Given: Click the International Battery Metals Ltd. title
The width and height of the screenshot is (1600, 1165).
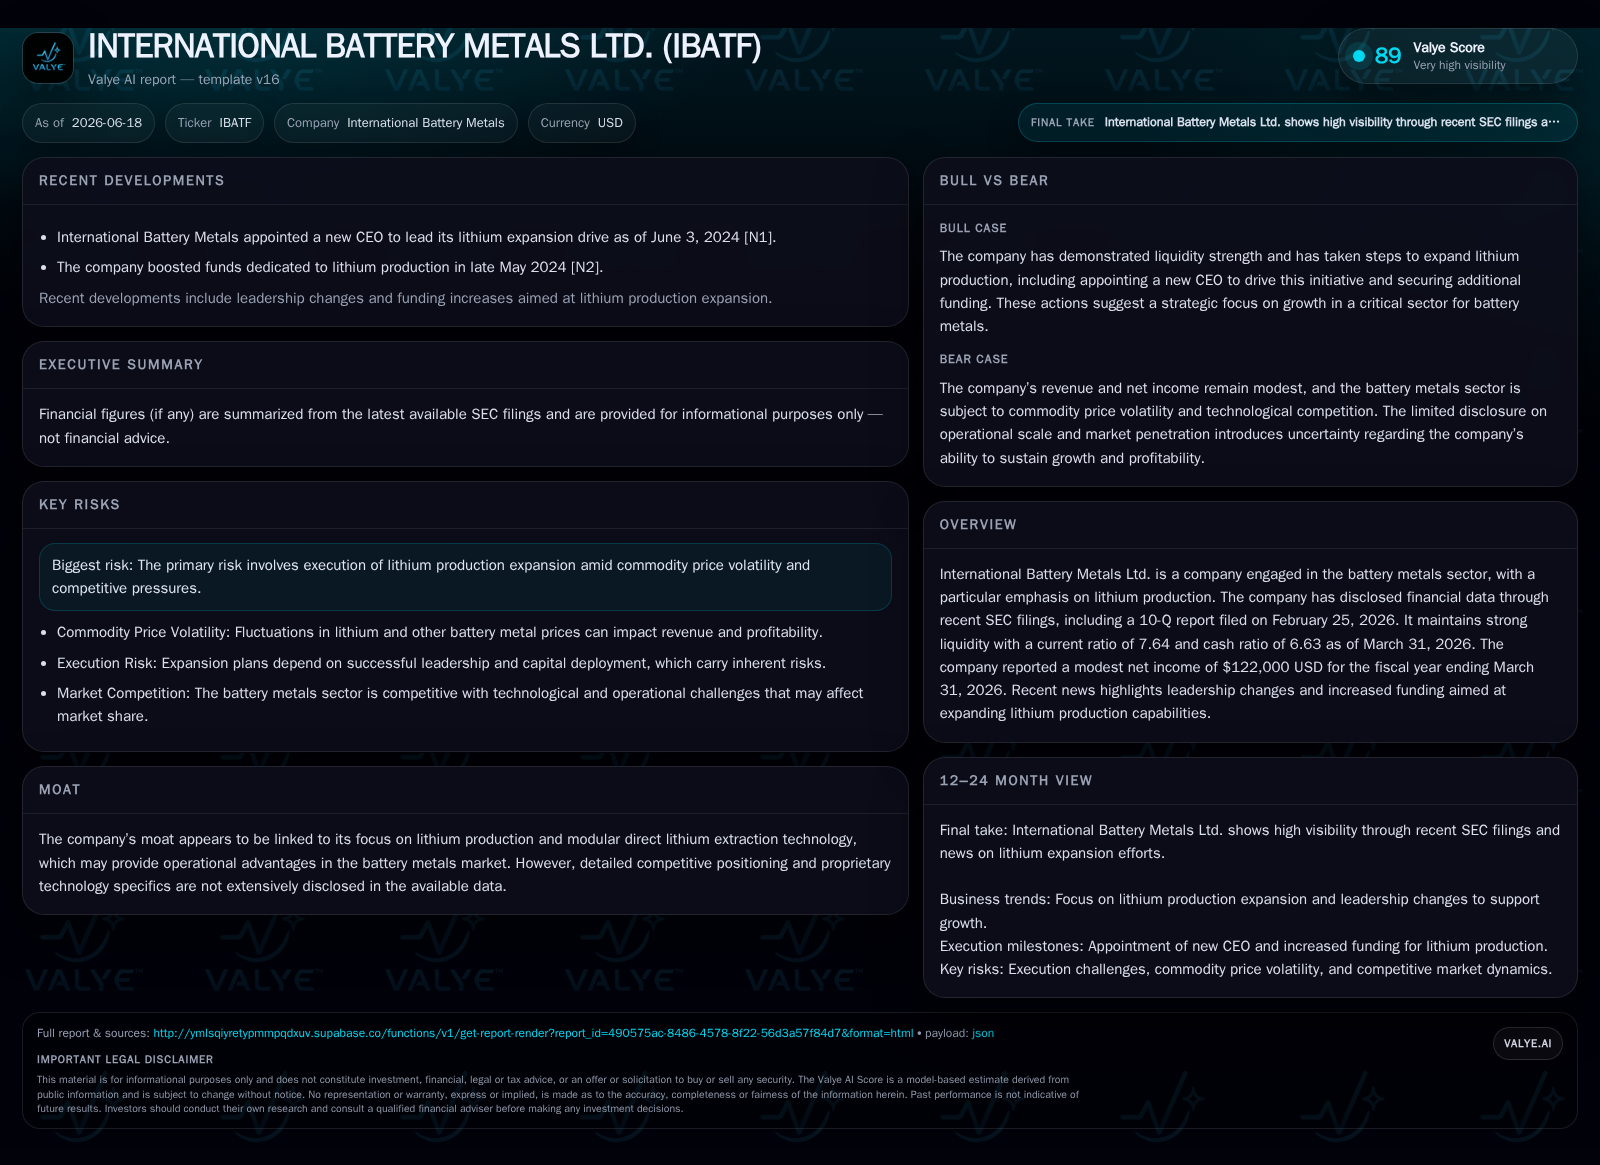Looking at the screenshot, I should coord(425,47).
